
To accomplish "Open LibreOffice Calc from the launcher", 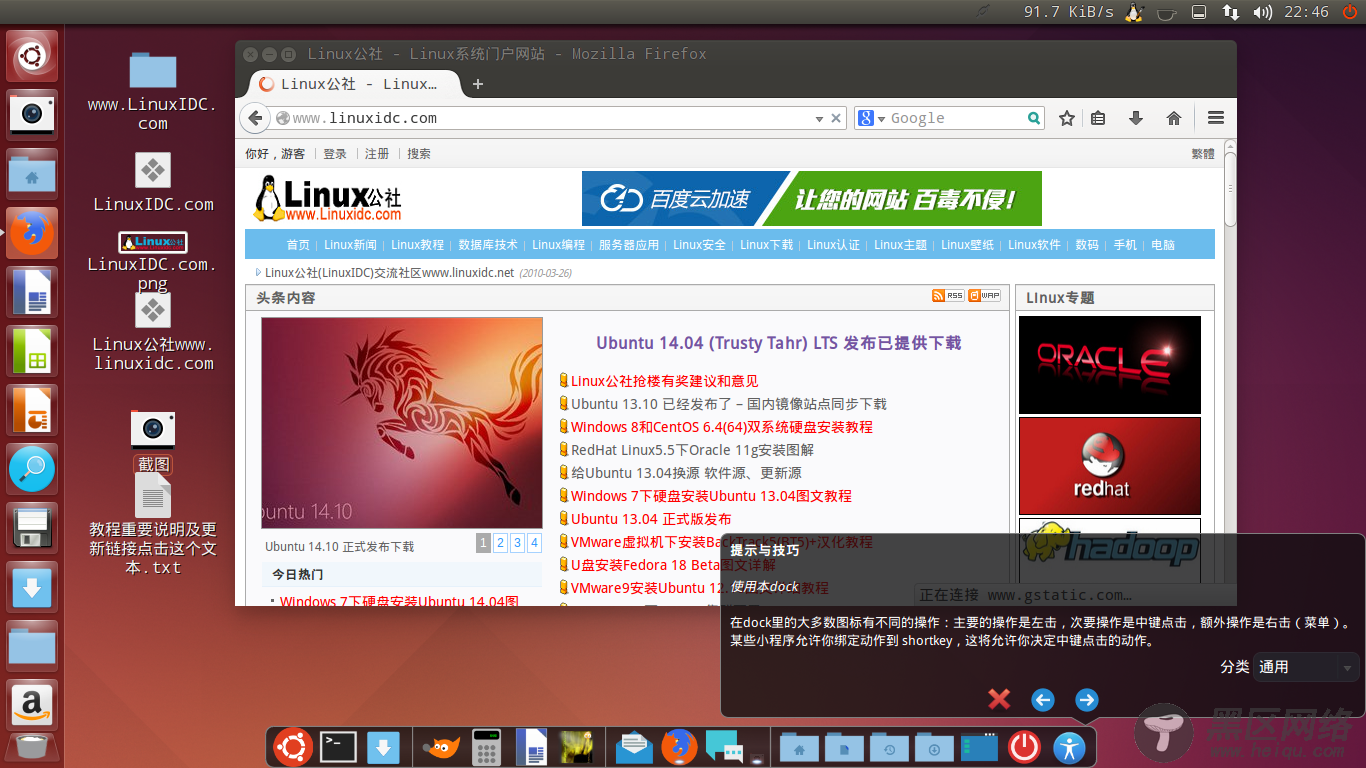I will pyautogui.click(x=33, y=351).
